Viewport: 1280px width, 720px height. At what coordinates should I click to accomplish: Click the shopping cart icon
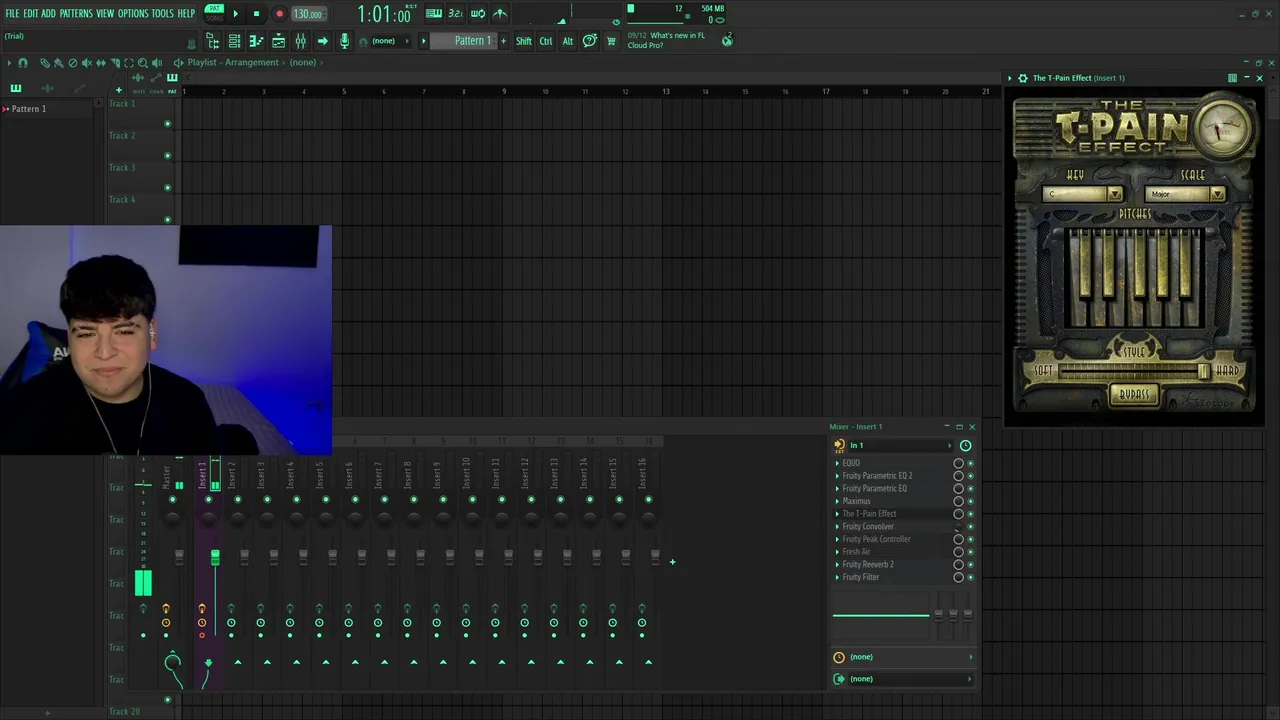[611, 41]
